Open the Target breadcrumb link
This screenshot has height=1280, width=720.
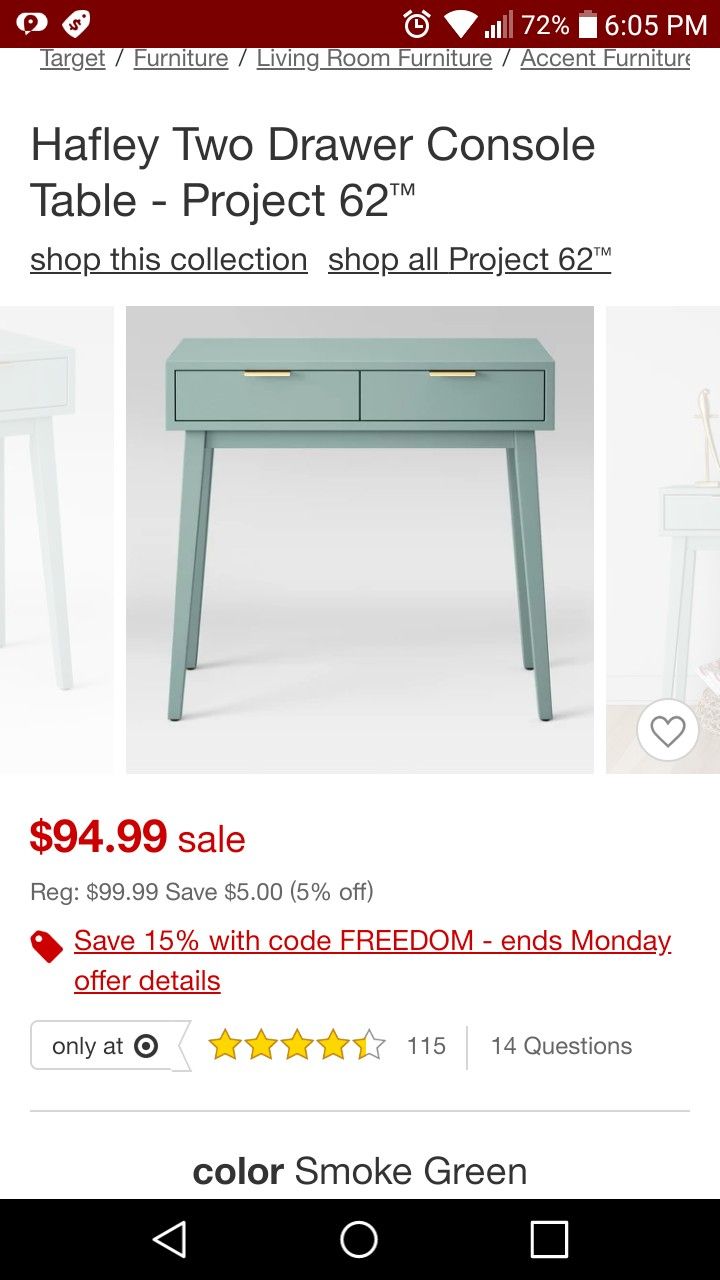click(72, 59)
